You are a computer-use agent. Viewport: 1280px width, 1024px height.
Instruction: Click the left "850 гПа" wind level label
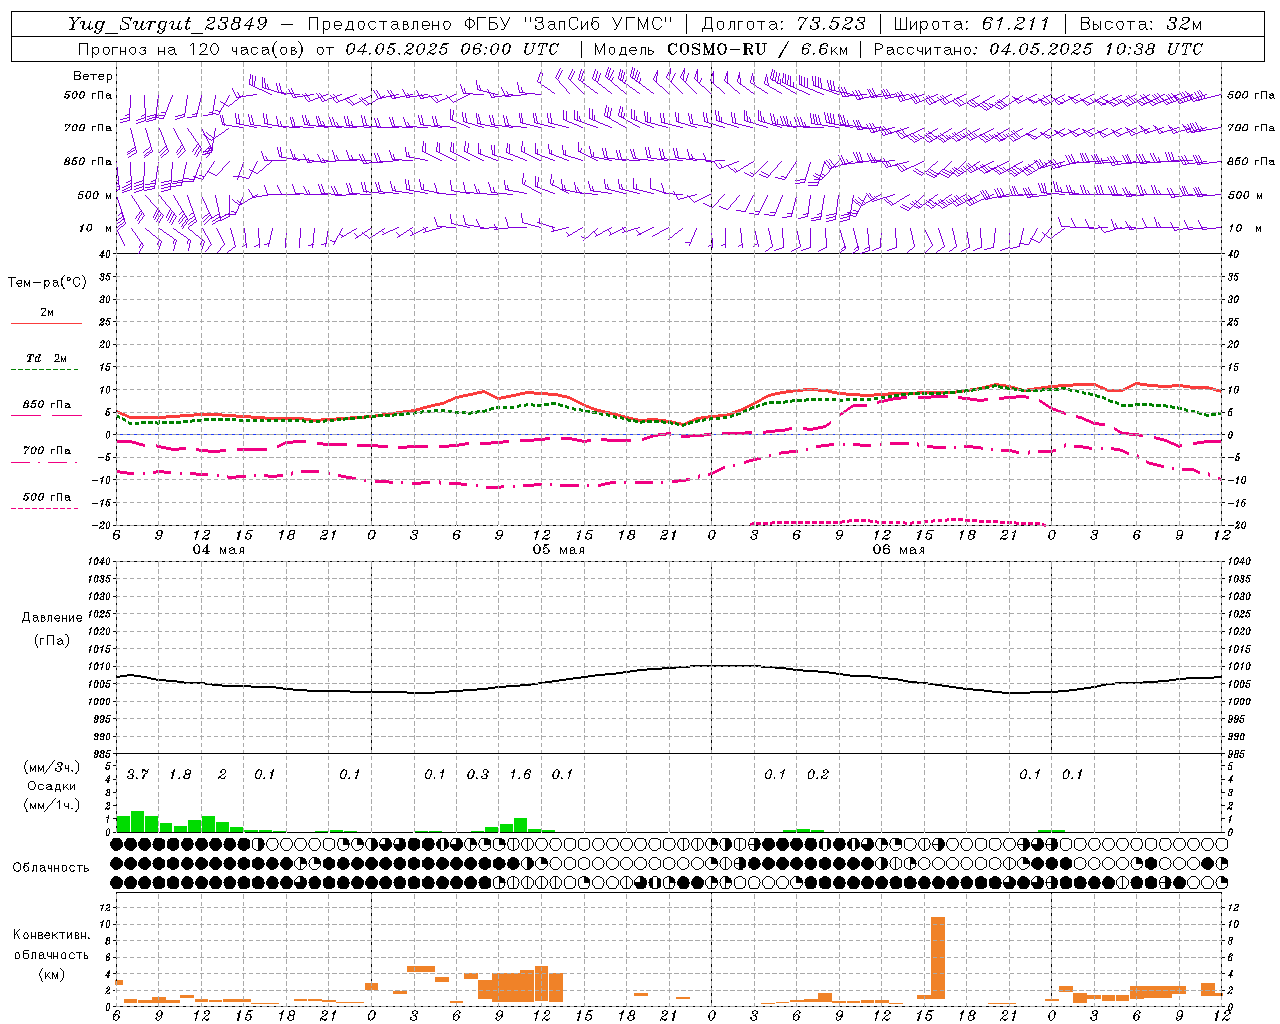(88, 161)
